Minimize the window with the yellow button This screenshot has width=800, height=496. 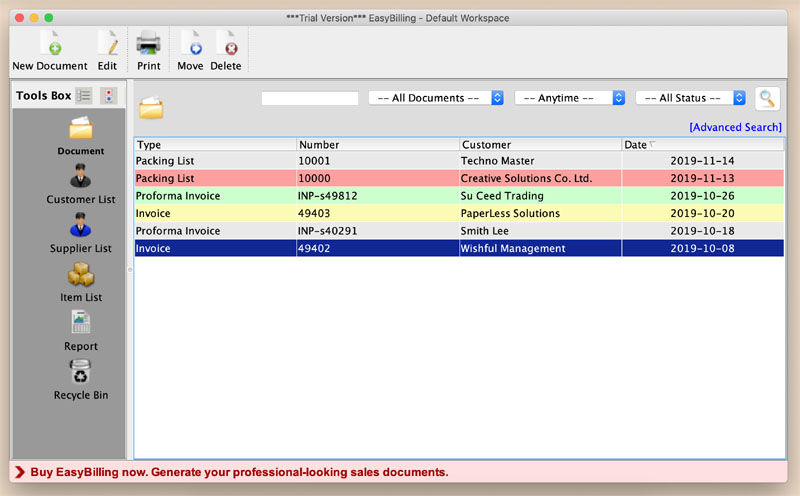(34, 18)
